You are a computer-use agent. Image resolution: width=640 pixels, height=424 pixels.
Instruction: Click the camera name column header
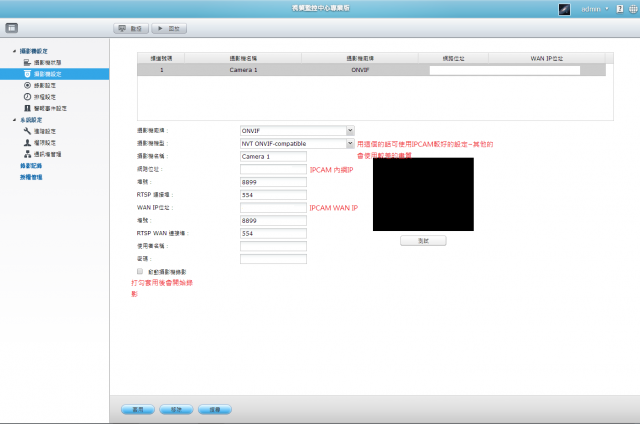(x=243, y=58)
